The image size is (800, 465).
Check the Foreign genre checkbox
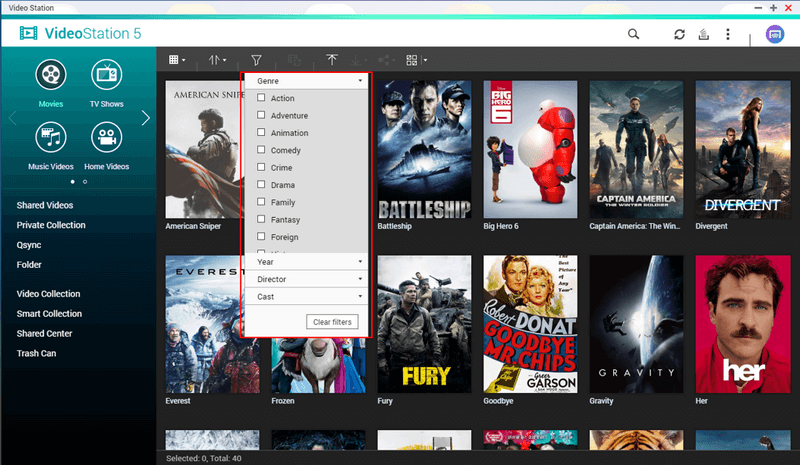pyautogui.click(x=261, y=236)
